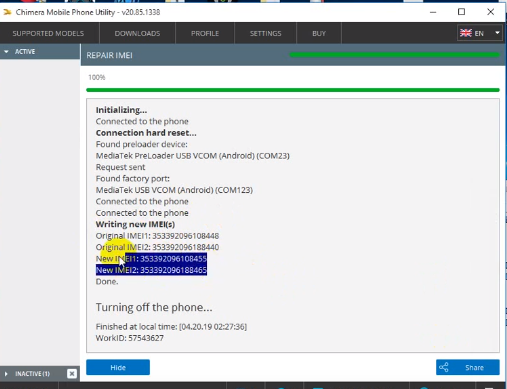Click the Repair IMEI header progress bar
The image size is (507, 389).
coord(395,55)
